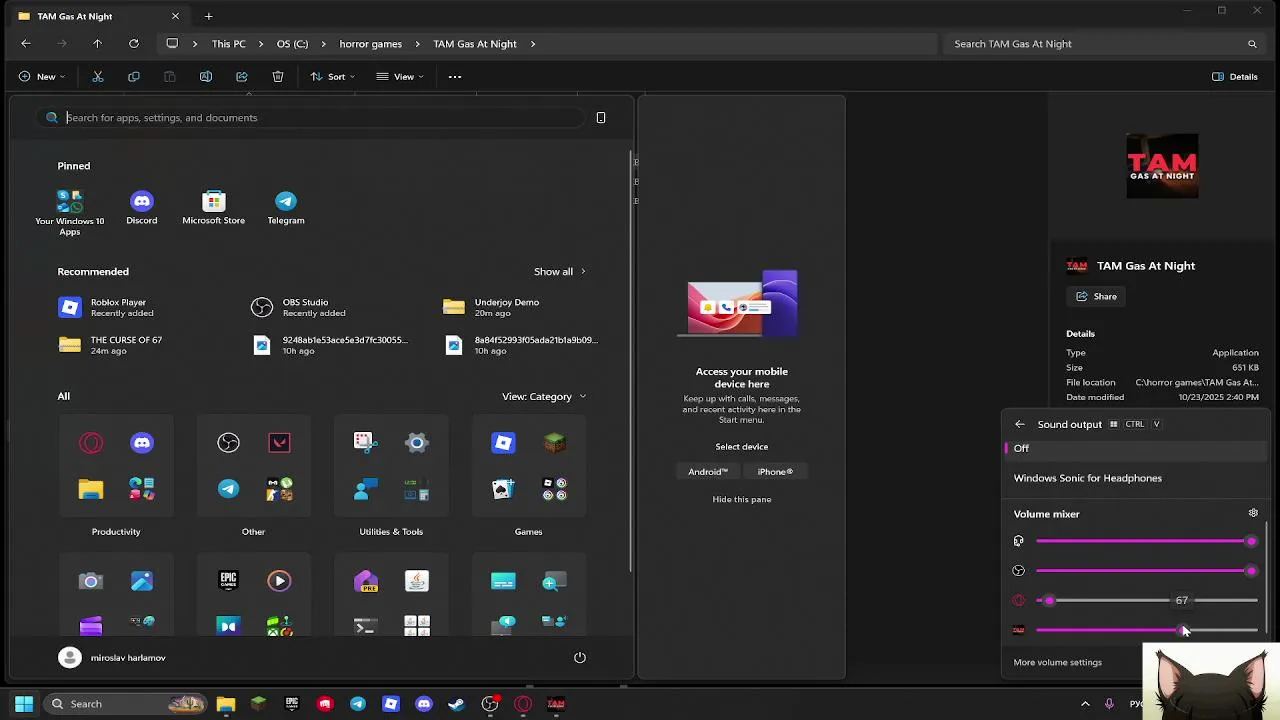Click the Windows Start button
This screenshot has height=720, width=1280.
click(24, 704)
